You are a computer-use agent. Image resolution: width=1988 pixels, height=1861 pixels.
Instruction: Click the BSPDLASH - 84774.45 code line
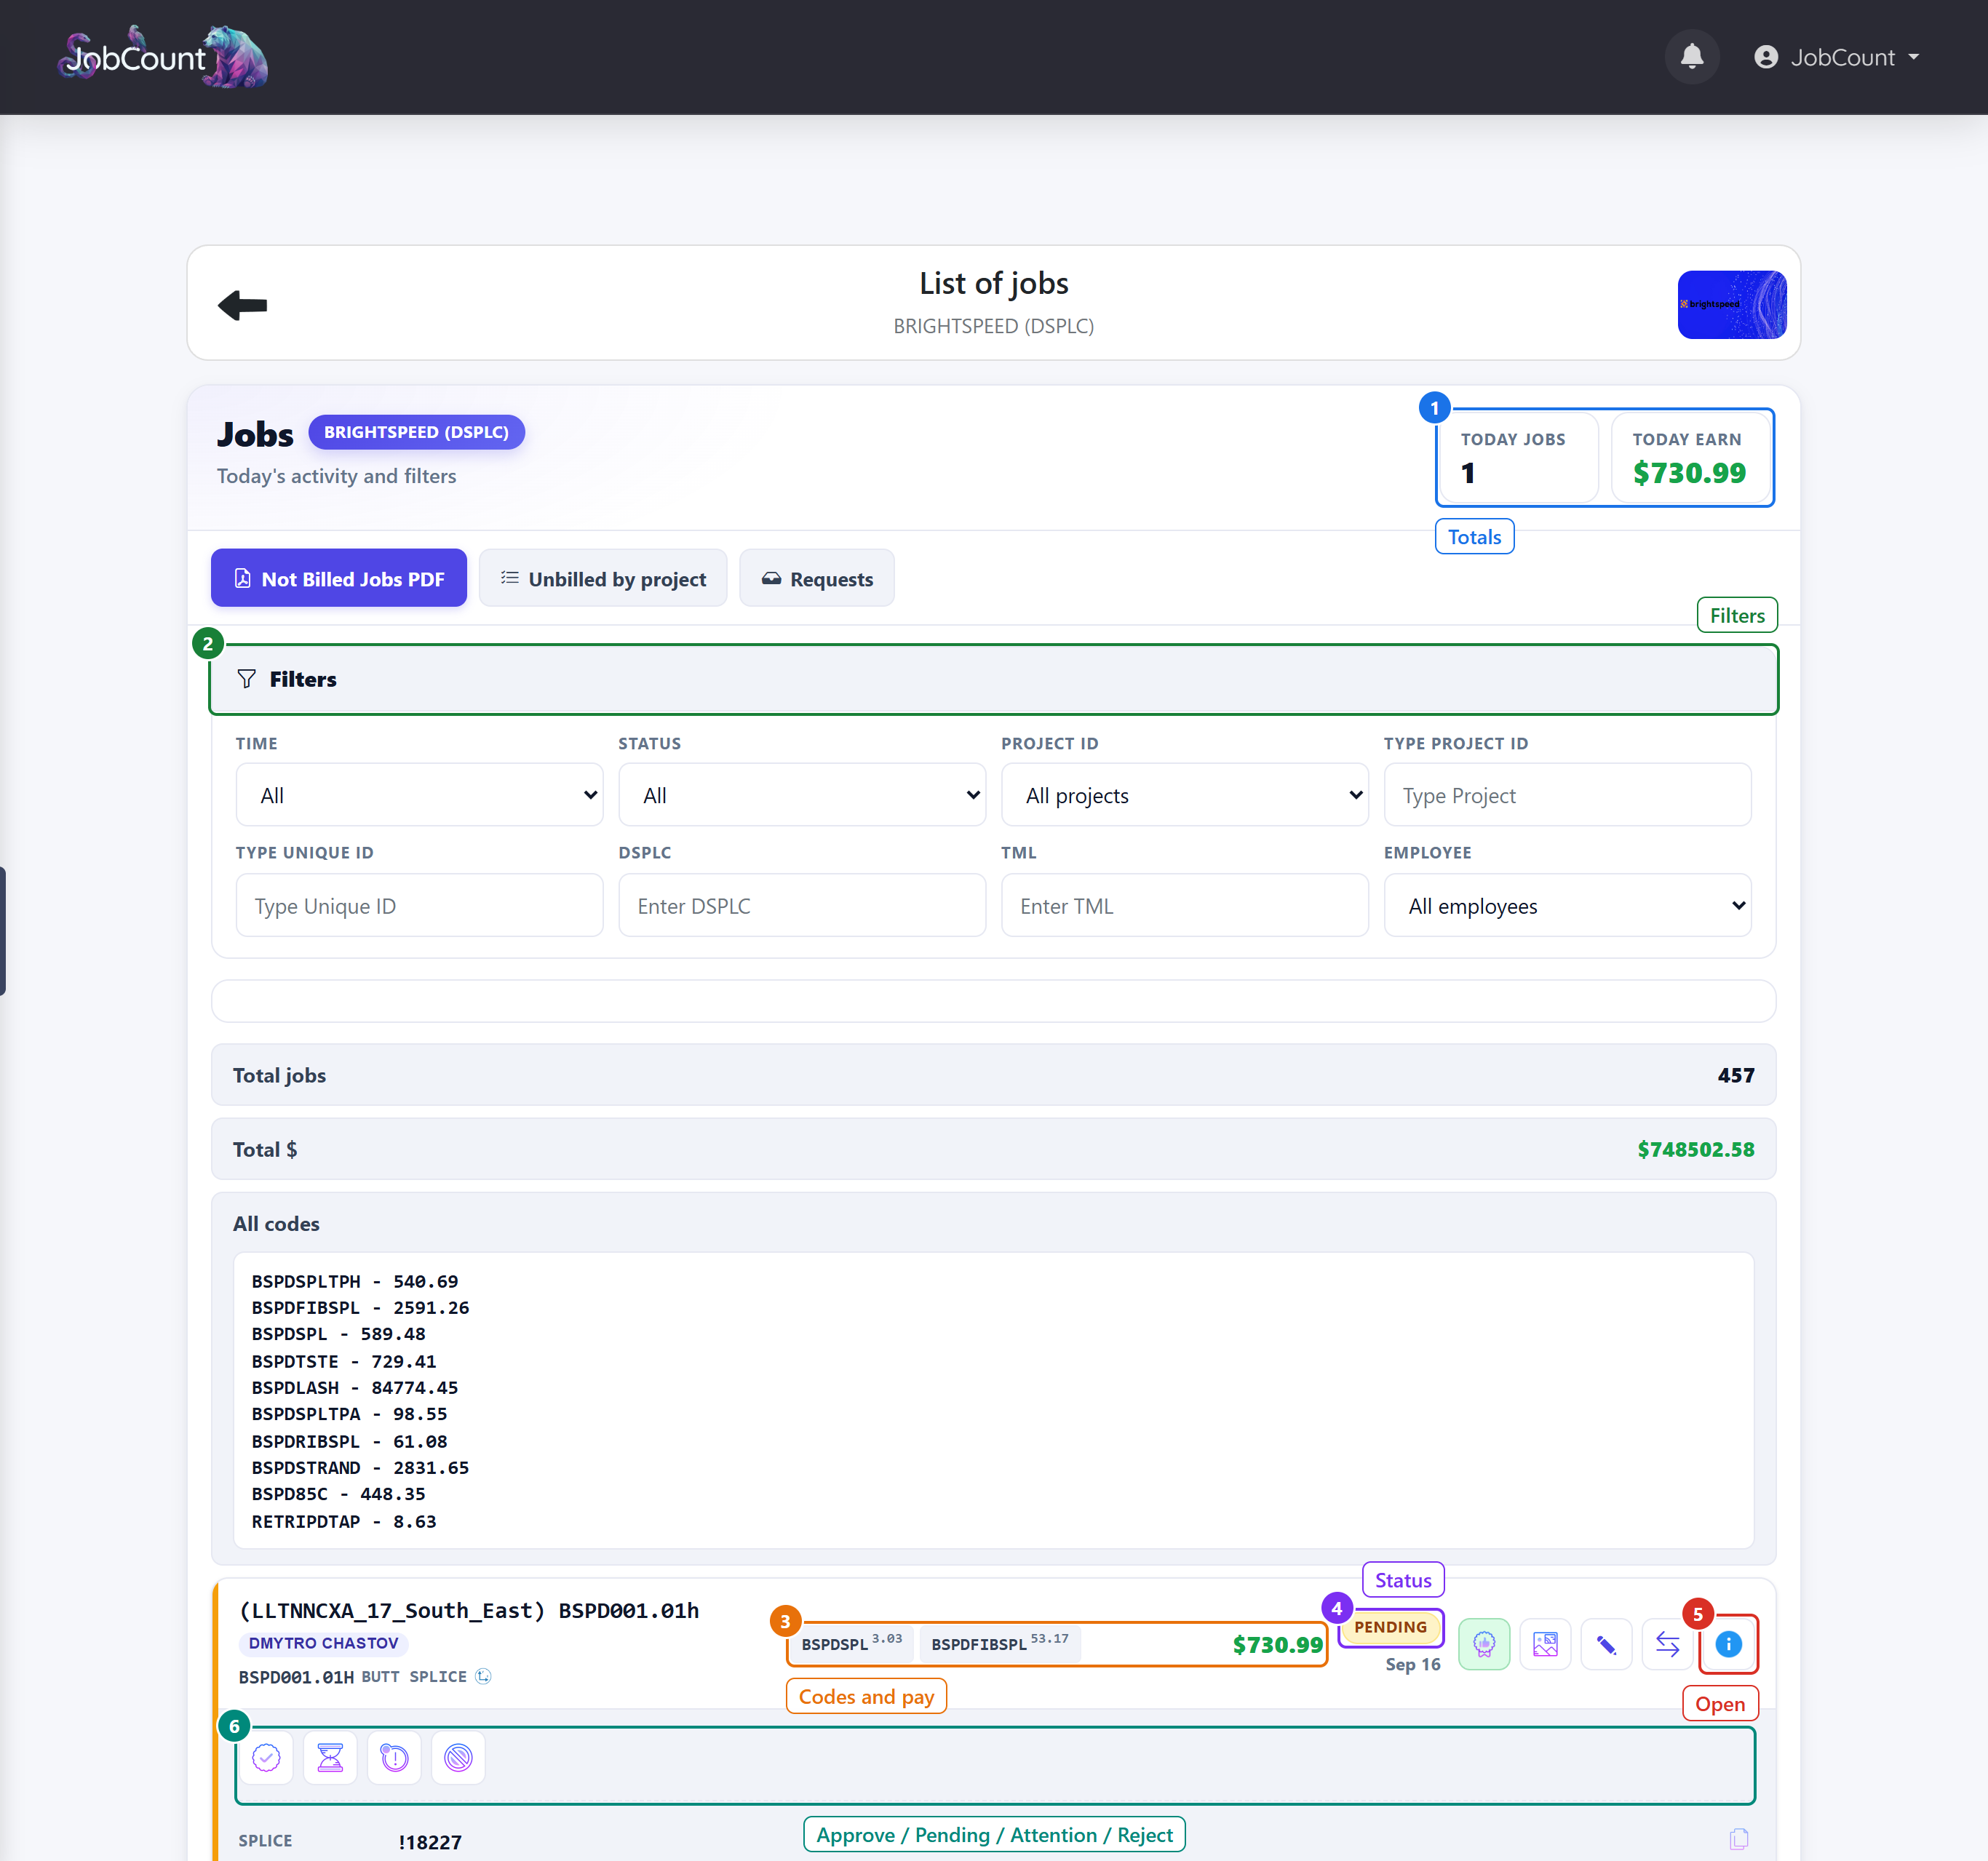tap(355, 1387)
